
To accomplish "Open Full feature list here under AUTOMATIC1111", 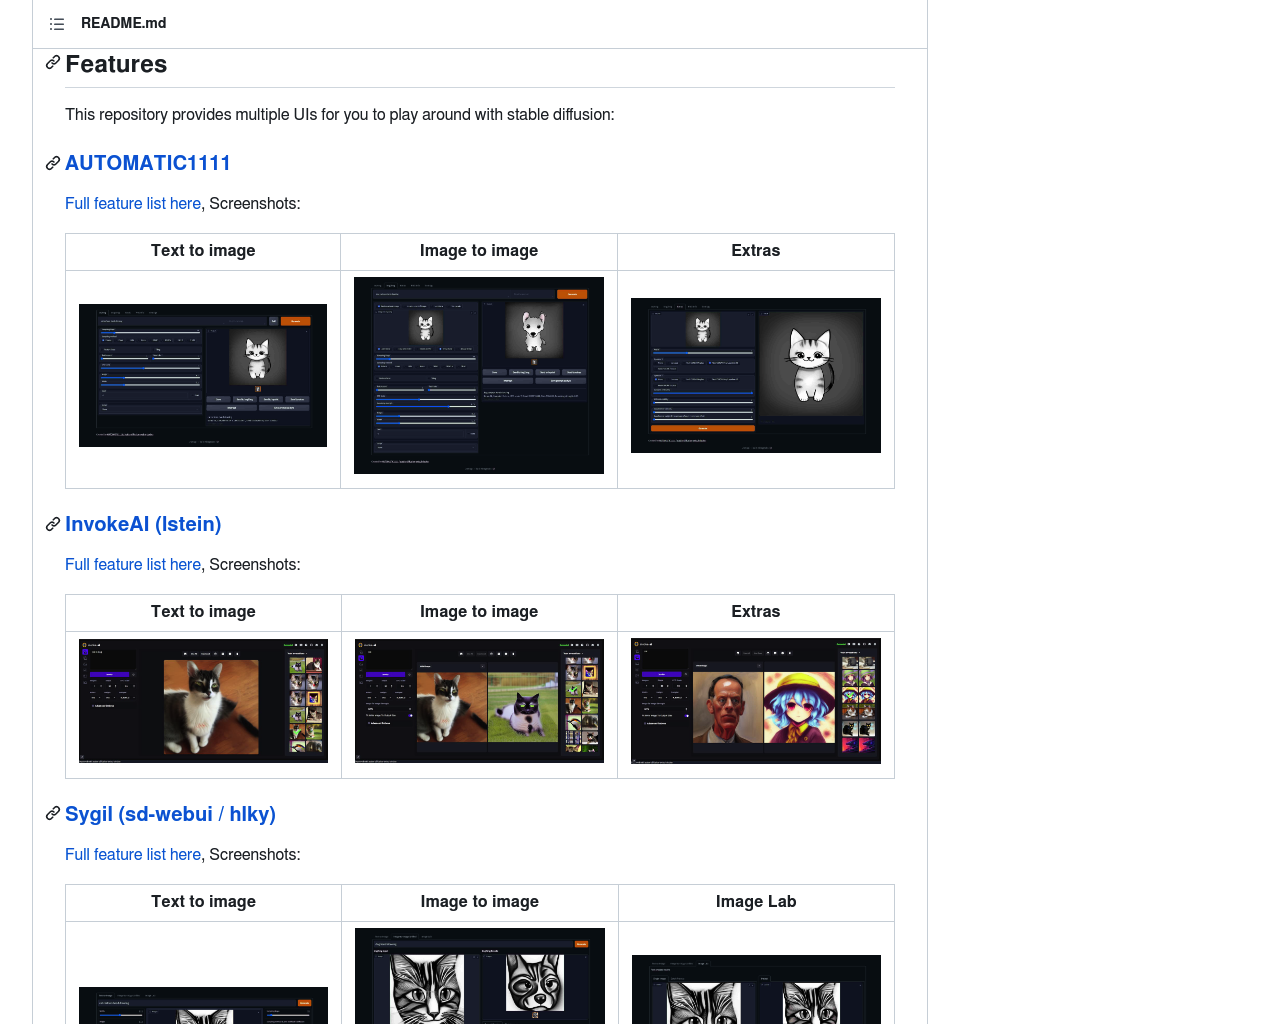I will click(133, 203).
